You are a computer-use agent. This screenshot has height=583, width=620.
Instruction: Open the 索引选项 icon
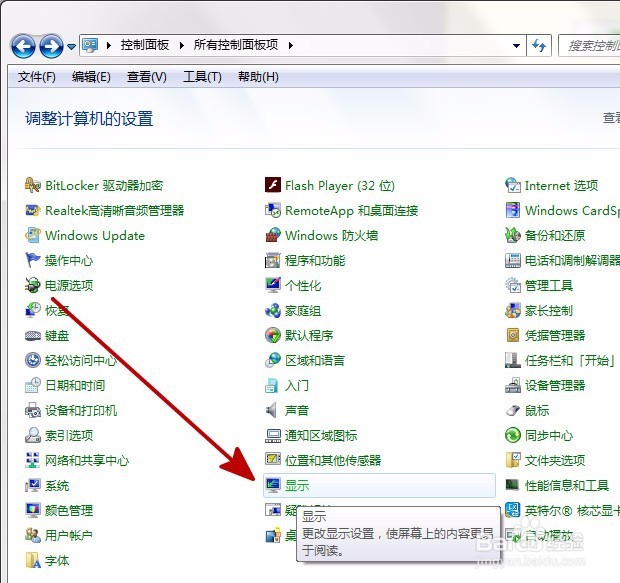[32, 435]
